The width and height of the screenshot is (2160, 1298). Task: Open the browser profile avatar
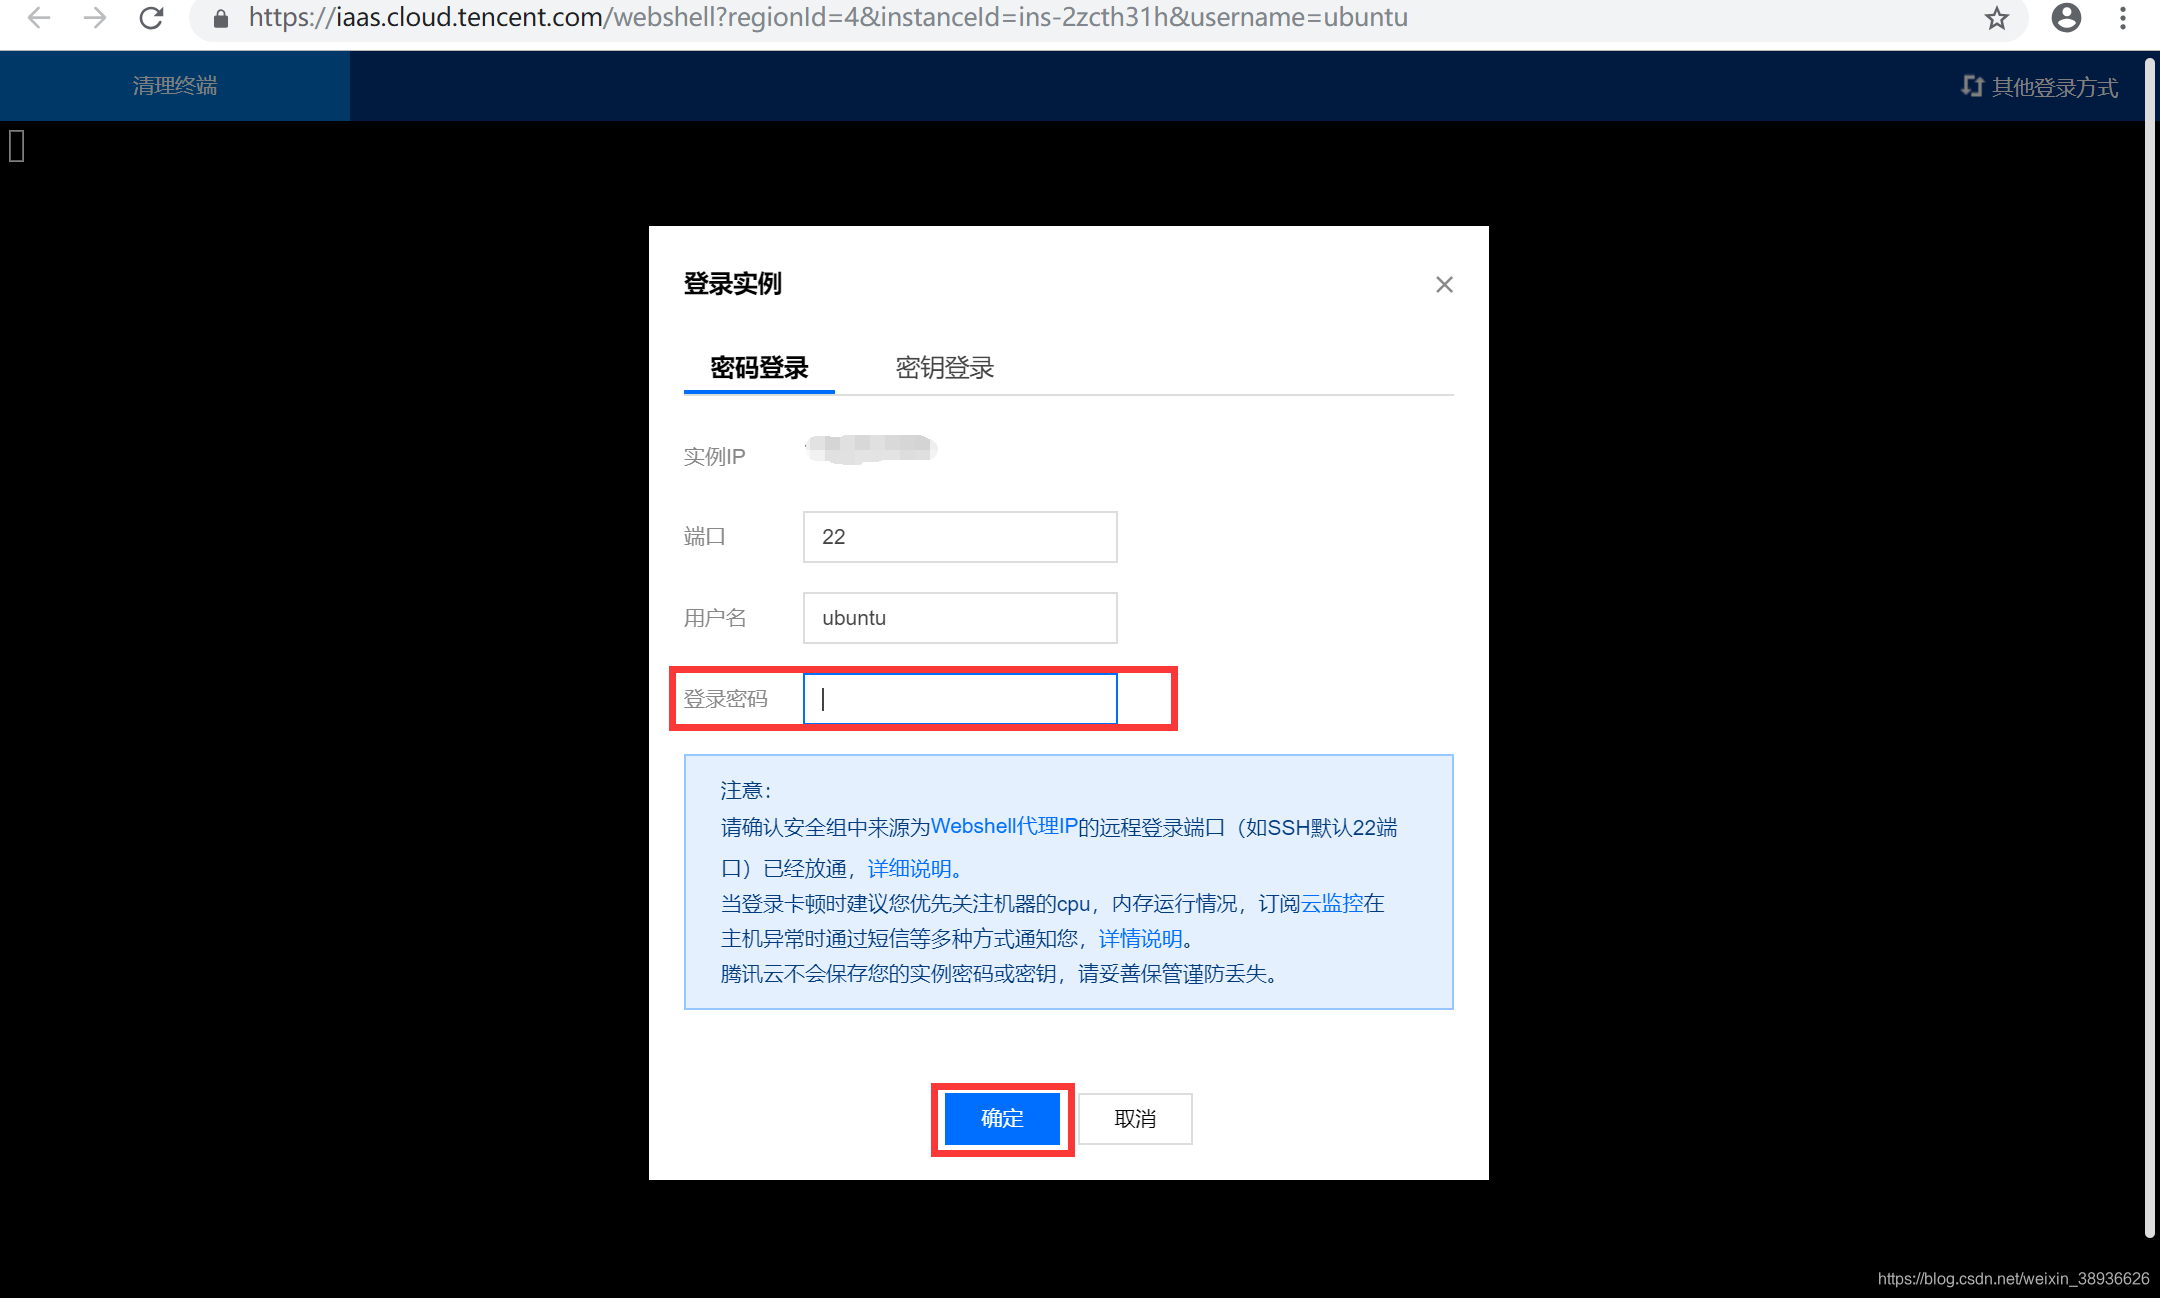tap(2066, 18)
